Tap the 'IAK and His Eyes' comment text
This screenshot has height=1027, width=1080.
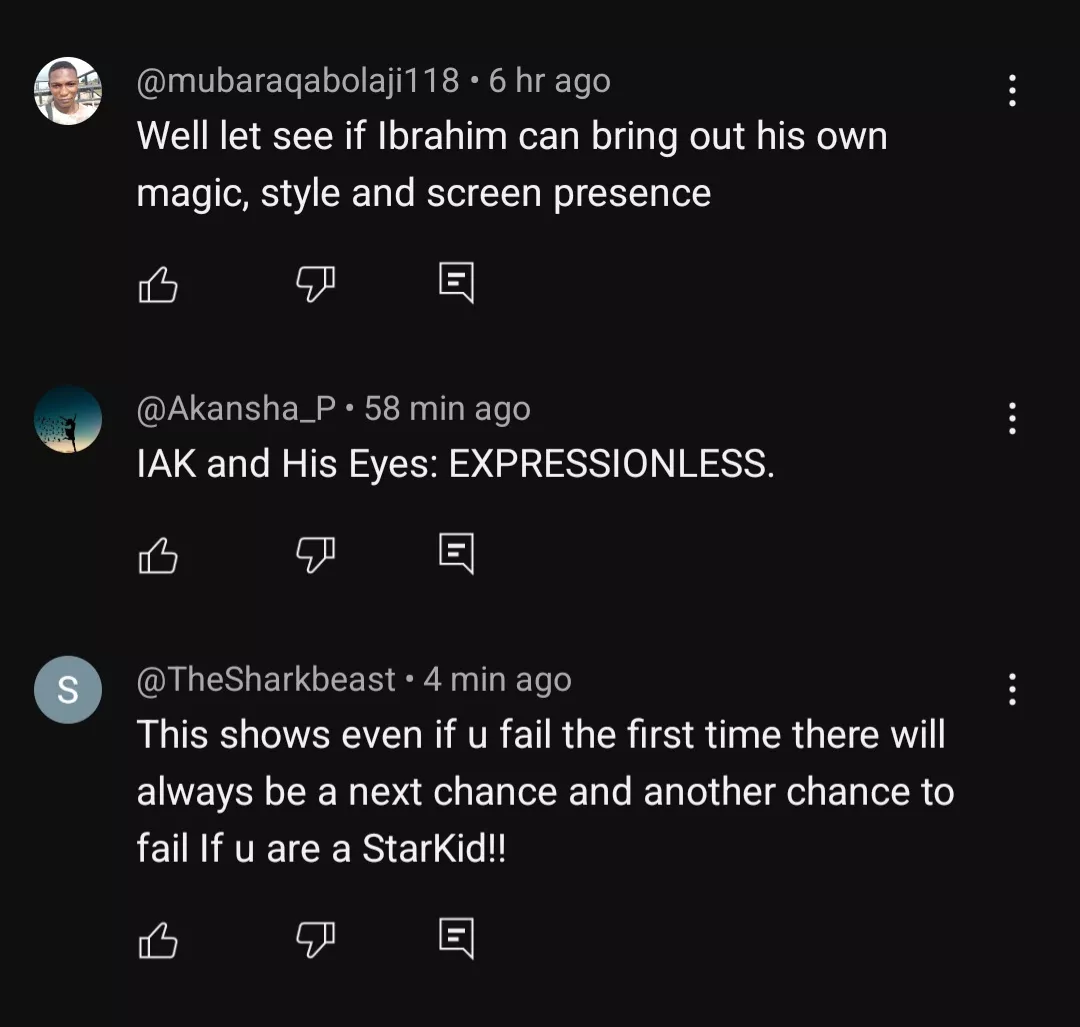point(455,464)
